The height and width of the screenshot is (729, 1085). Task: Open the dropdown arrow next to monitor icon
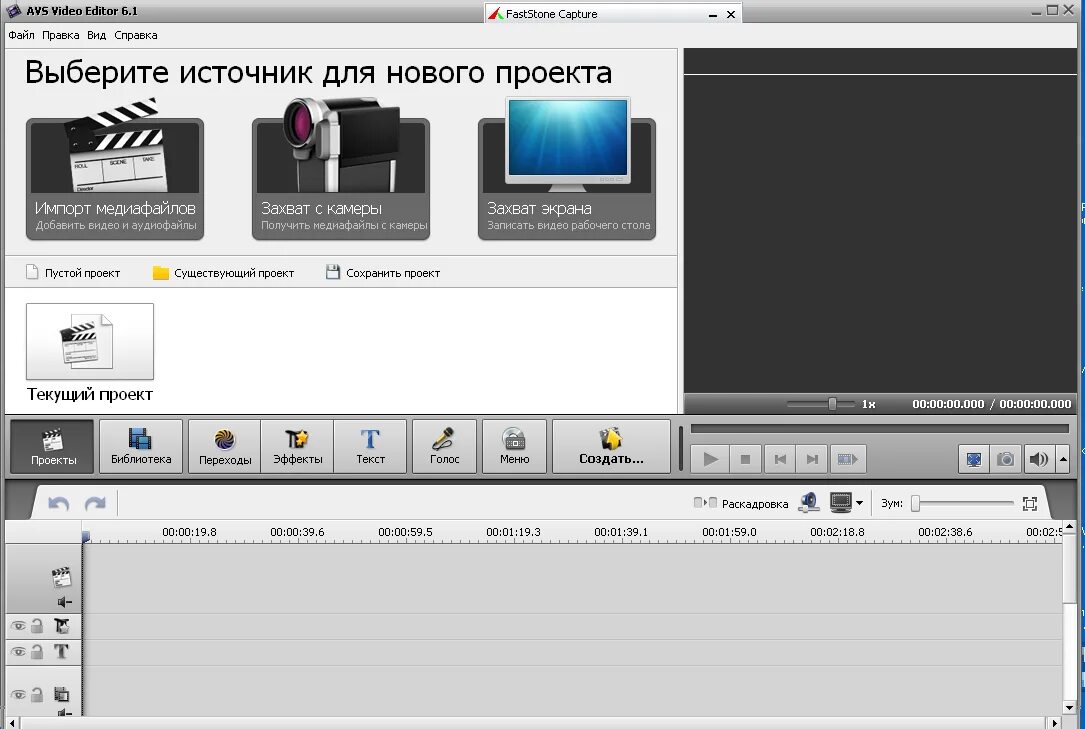pos(859,503)
